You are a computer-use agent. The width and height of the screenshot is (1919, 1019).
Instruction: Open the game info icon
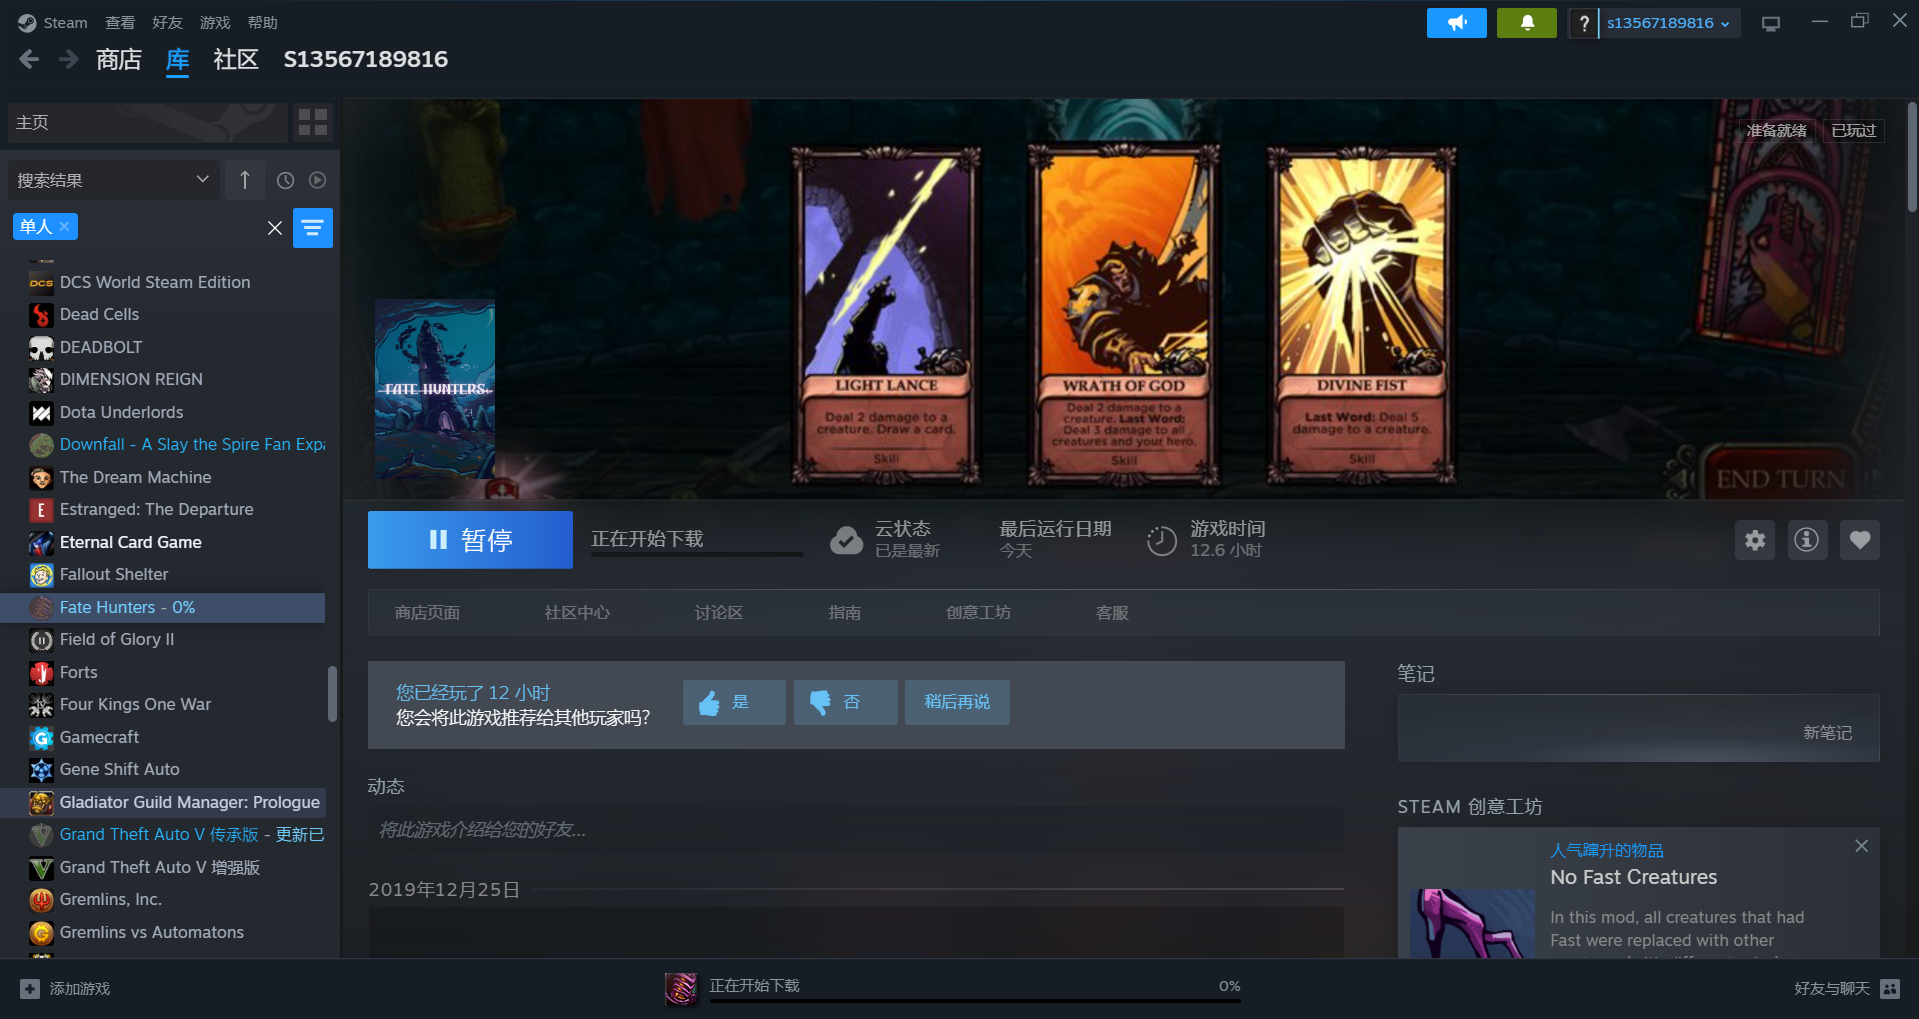click(1807, 540)
